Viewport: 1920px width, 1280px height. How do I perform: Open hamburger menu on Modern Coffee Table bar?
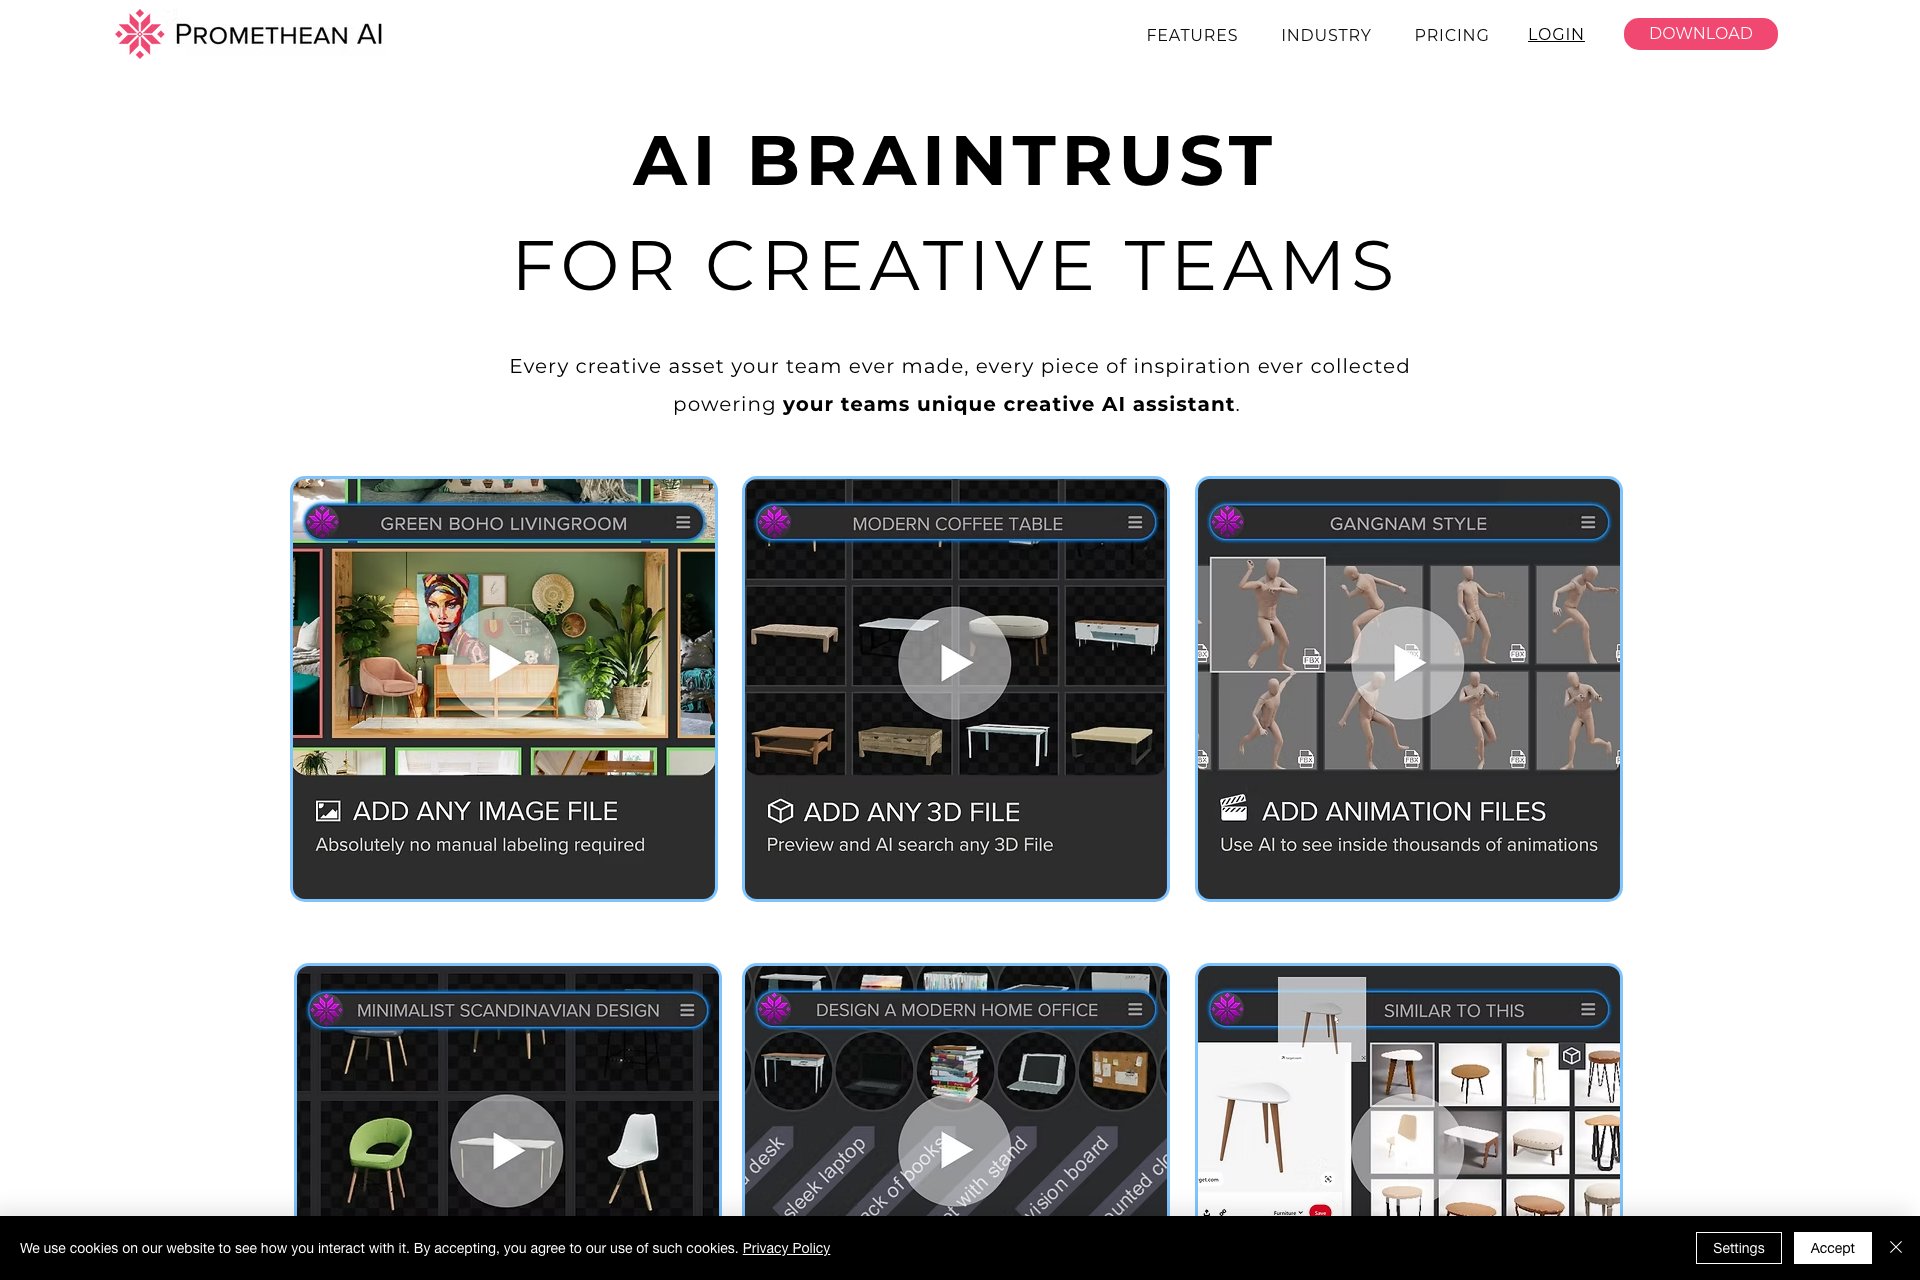1135,523
